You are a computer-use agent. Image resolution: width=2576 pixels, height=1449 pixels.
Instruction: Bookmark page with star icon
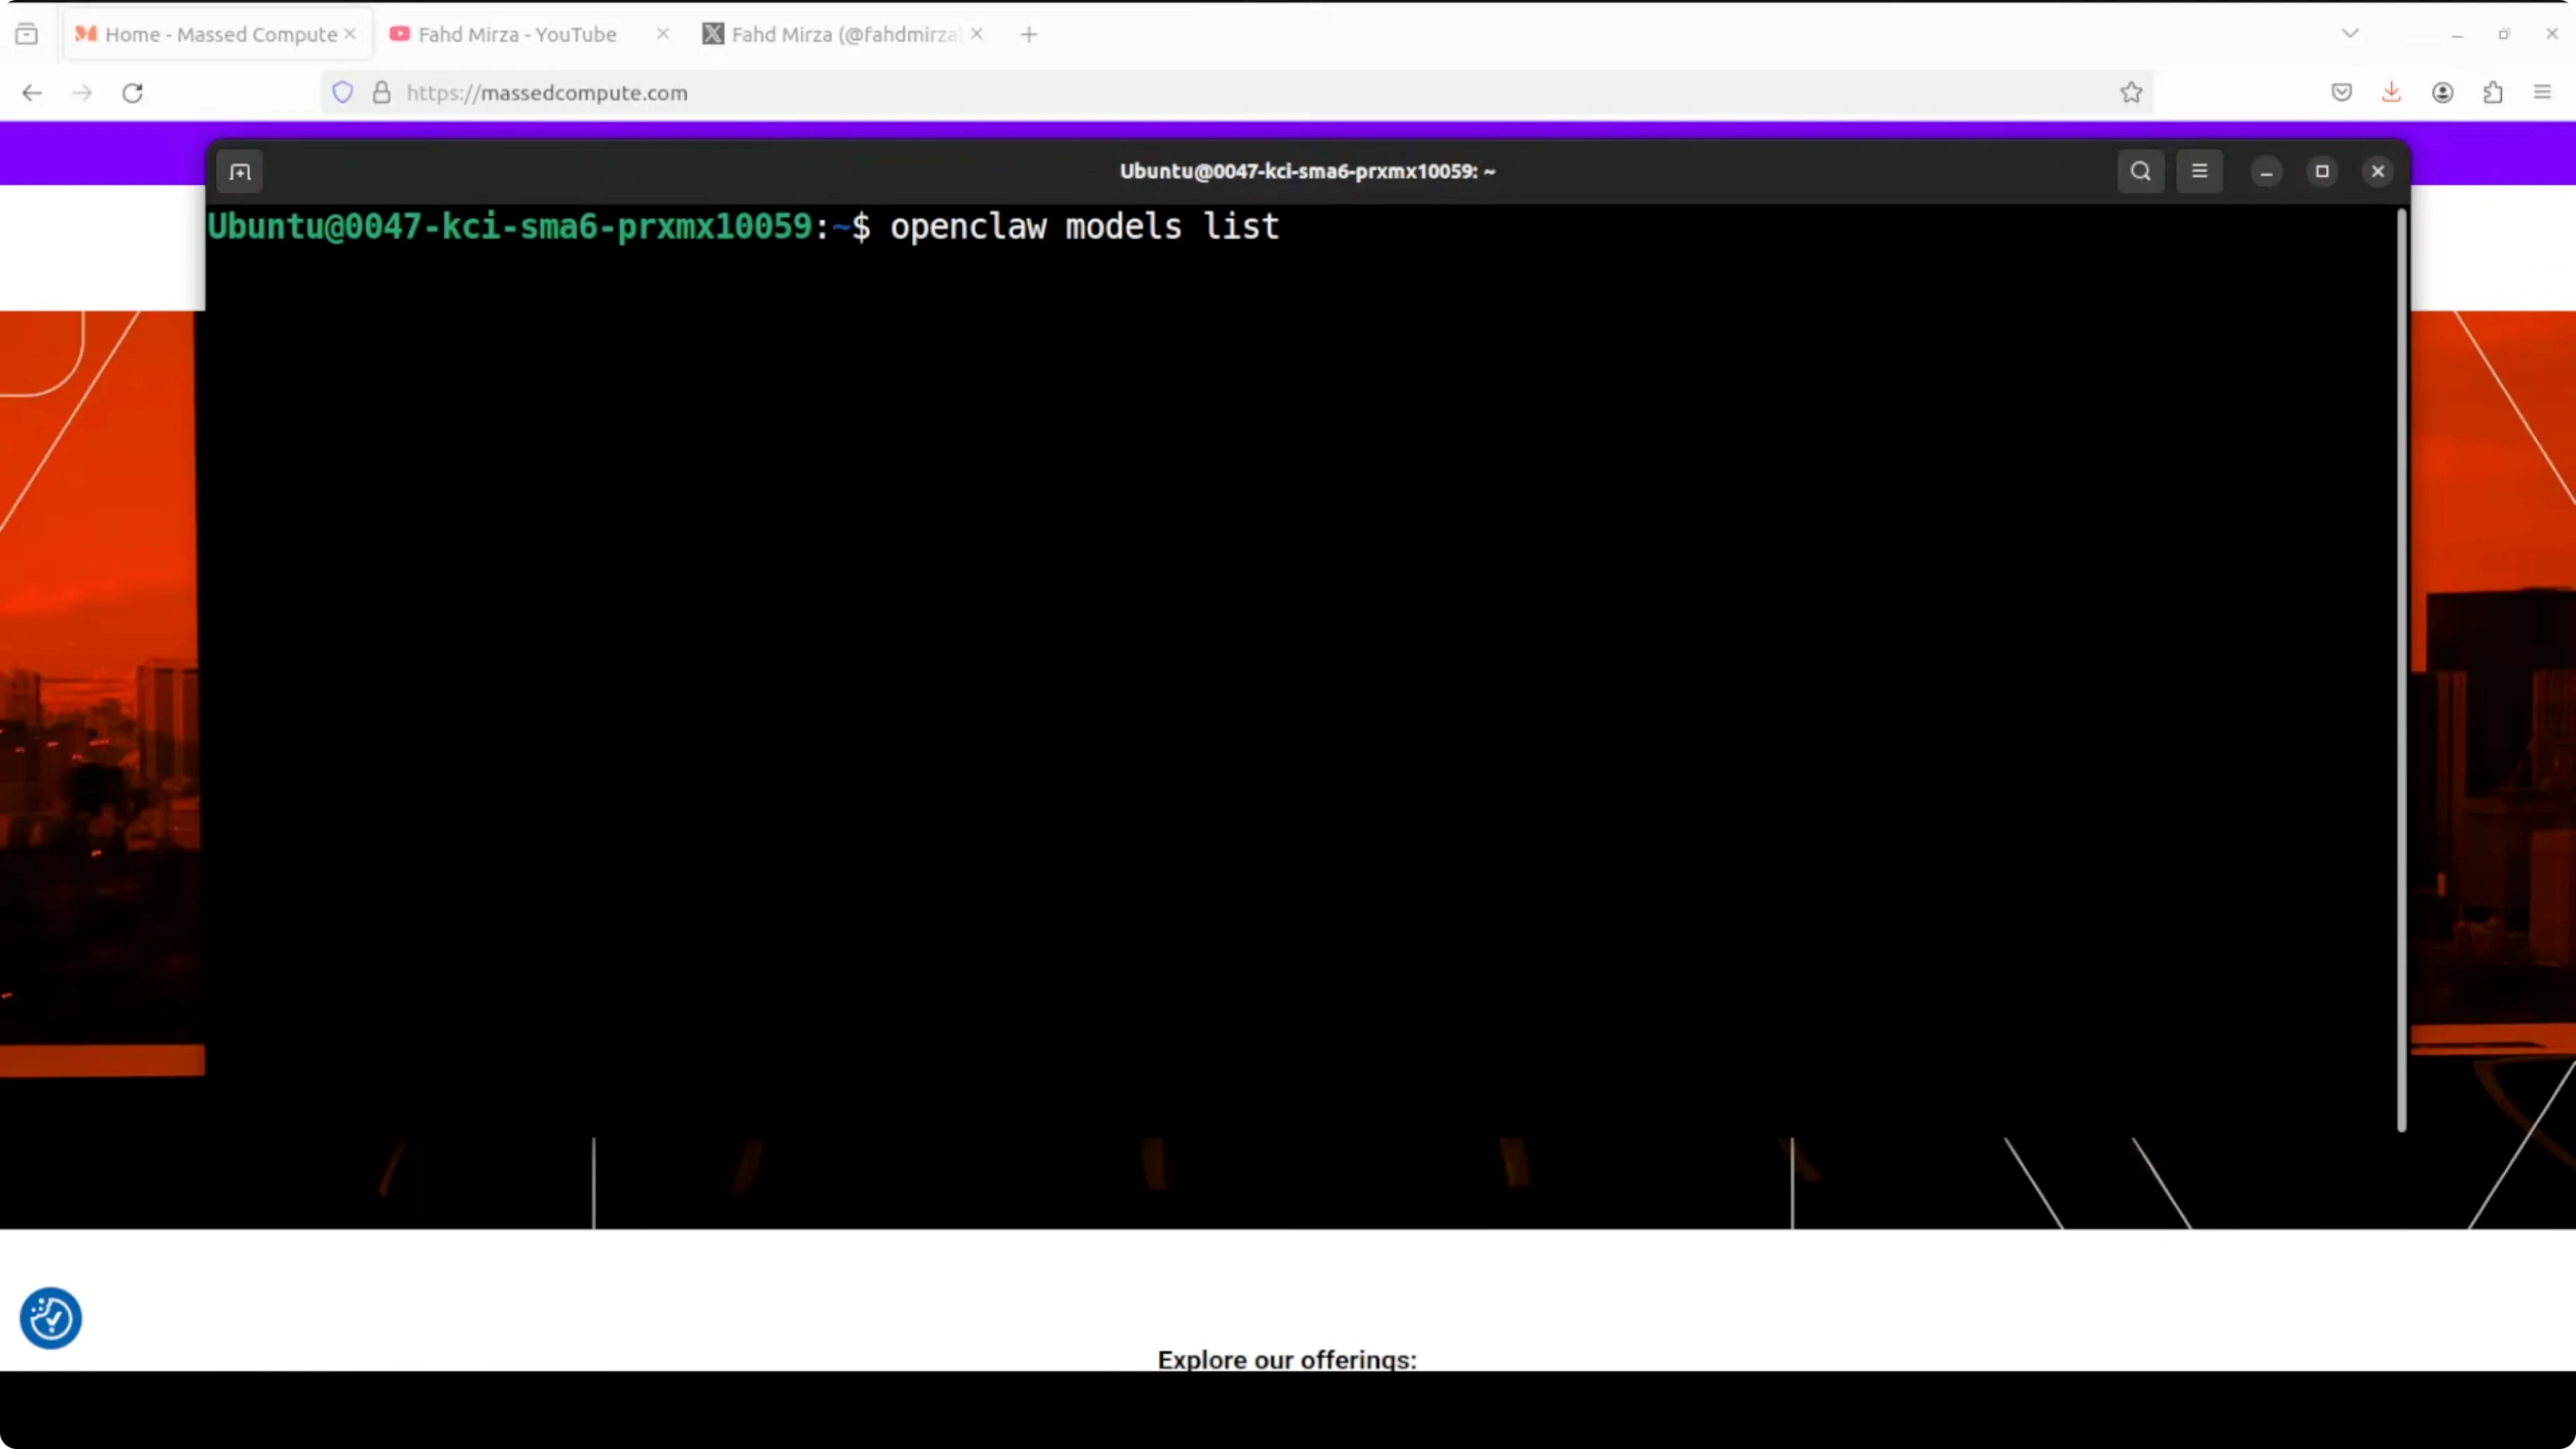tap(2131, 93)
